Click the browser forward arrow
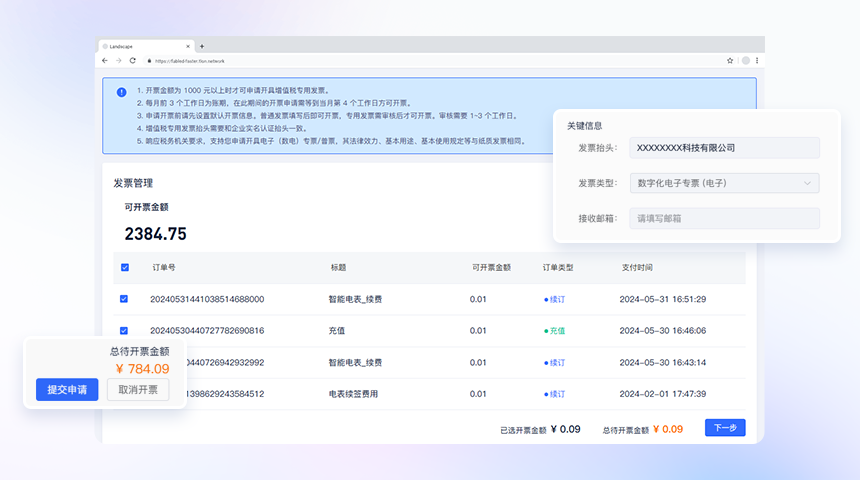860x480 pixels. tap(118, 61)
